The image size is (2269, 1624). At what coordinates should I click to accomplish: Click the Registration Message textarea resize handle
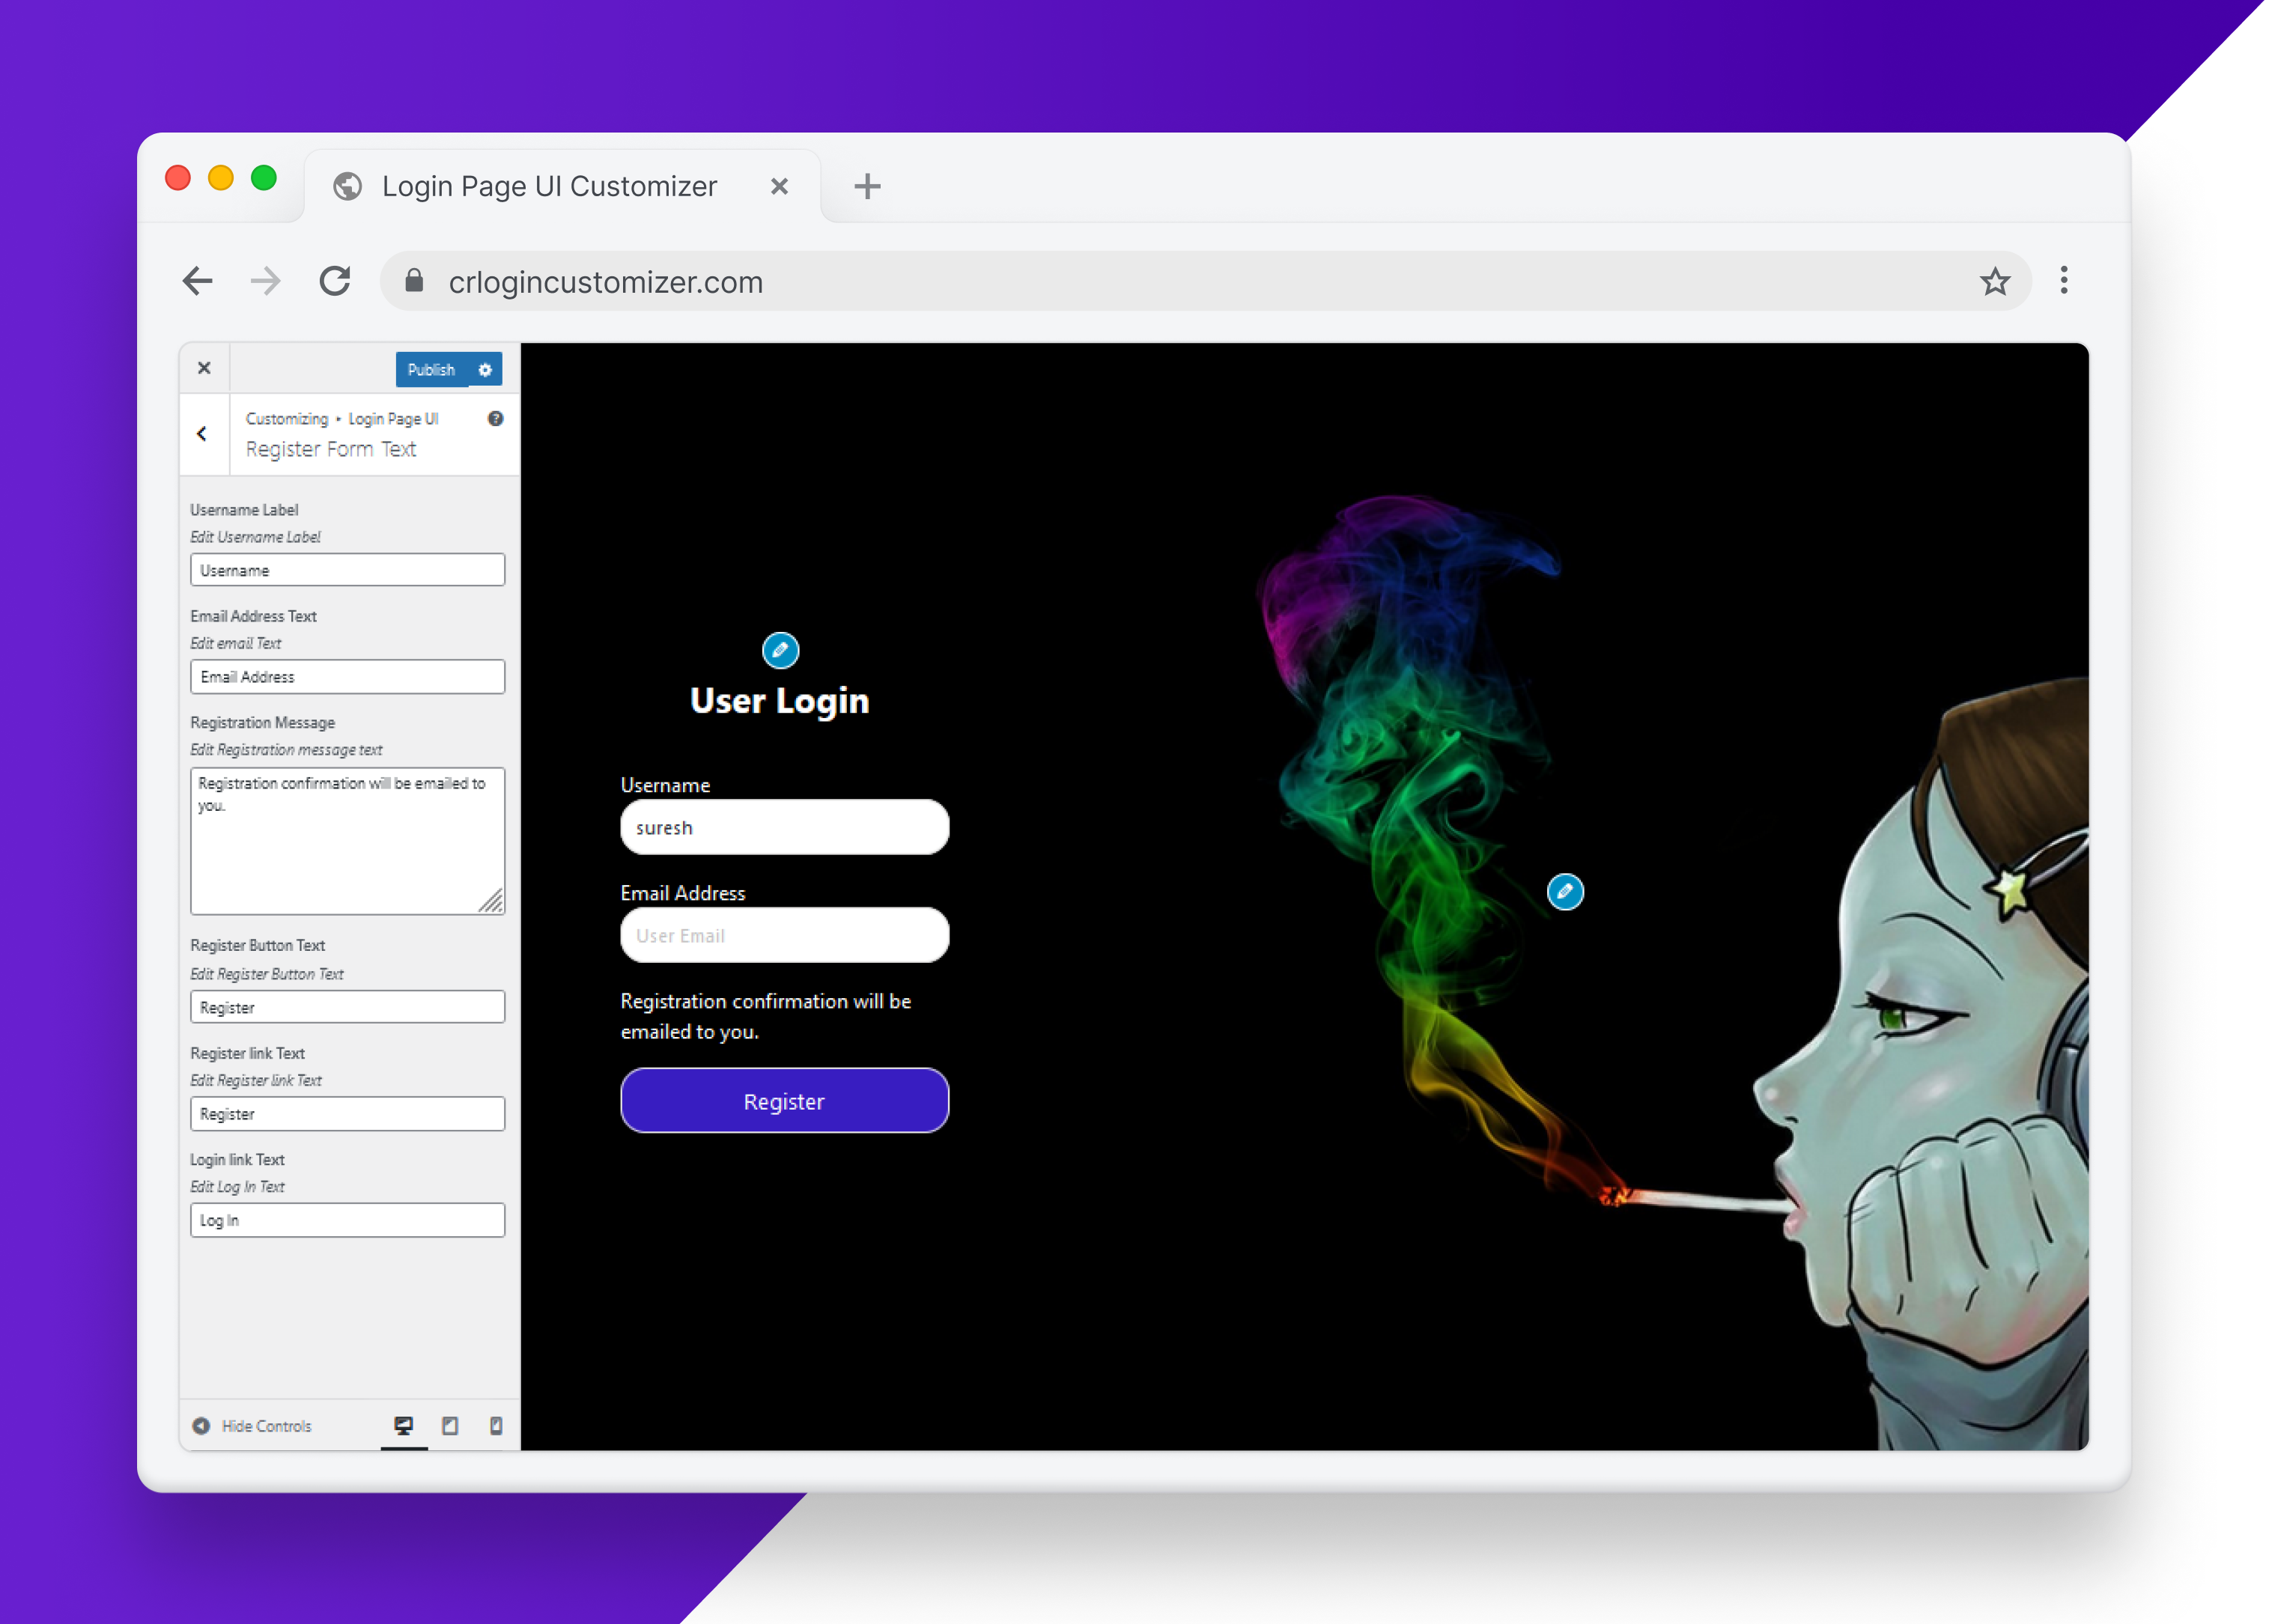coord(492,902)
